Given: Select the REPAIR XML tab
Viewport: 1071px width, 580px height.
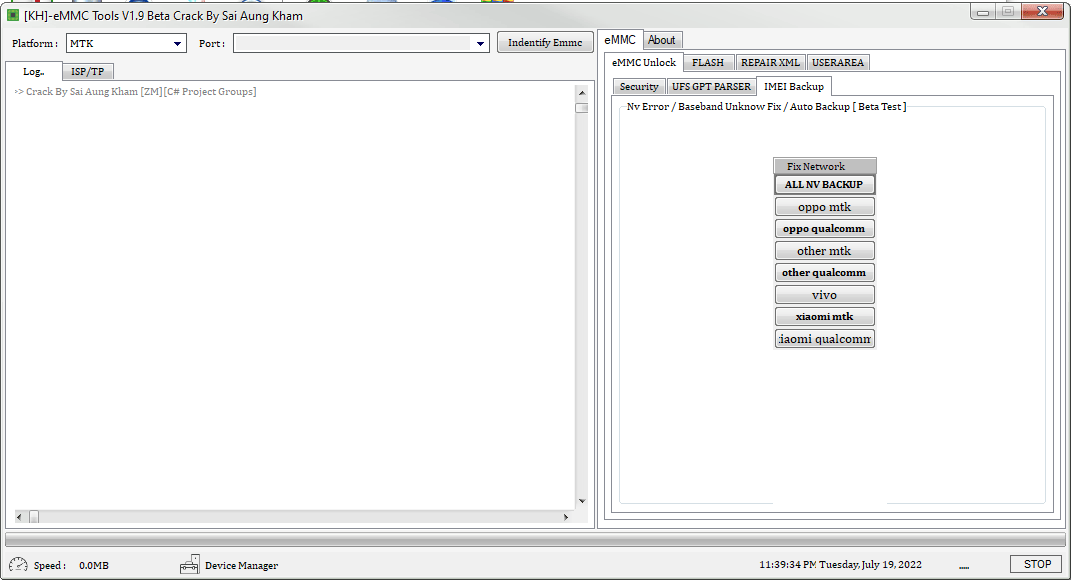Looking at the screenshot, I should click(770, 61).
